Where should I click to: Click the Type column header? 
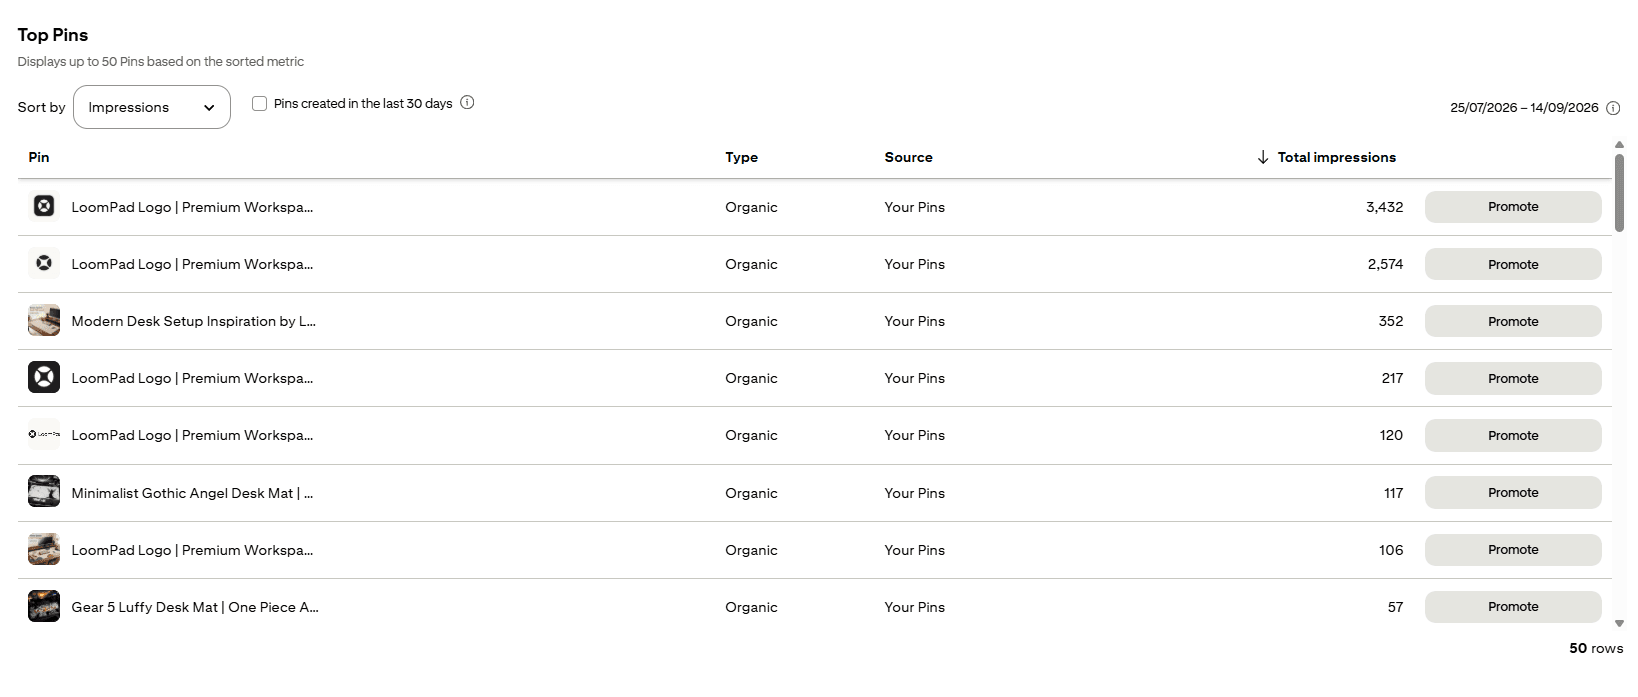coord(742,157)
